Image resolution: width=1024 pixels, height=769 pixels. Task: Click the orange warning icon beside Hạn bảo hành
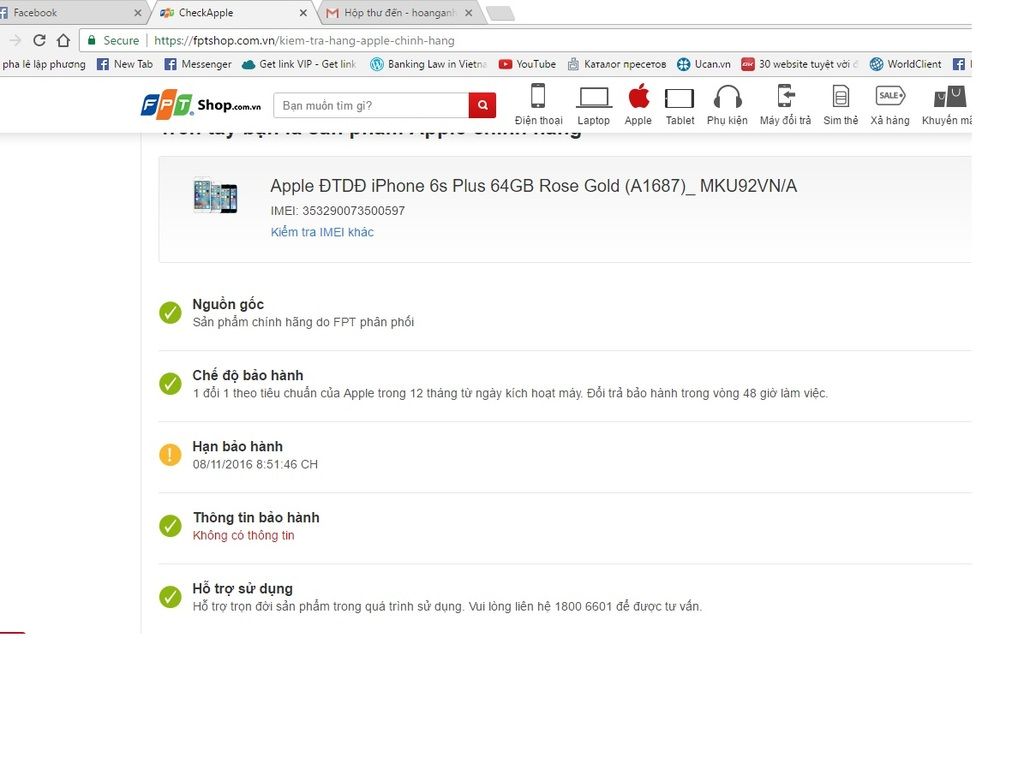tap(170, 454)
